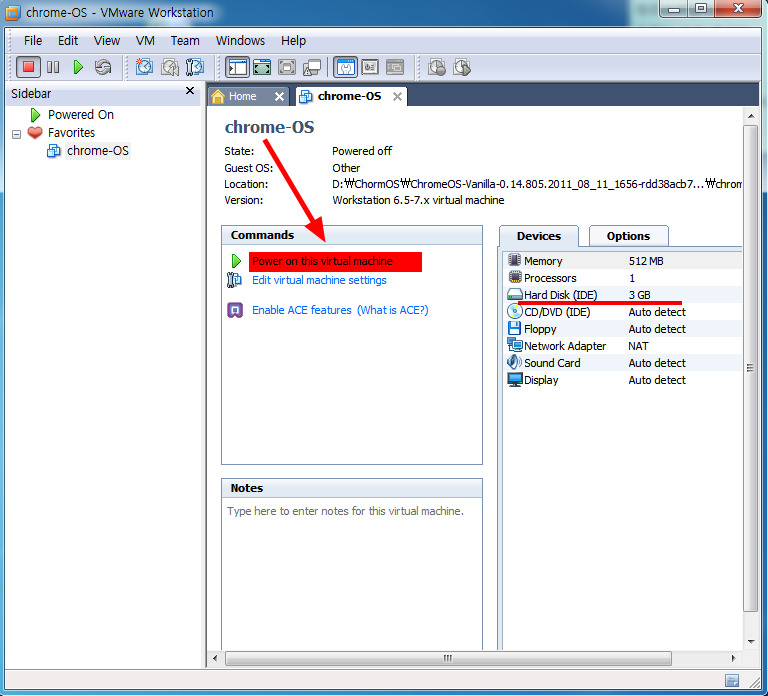Click the red Power Off toolbar button
The width and height of the screenshot is (768, 696).
28,67
